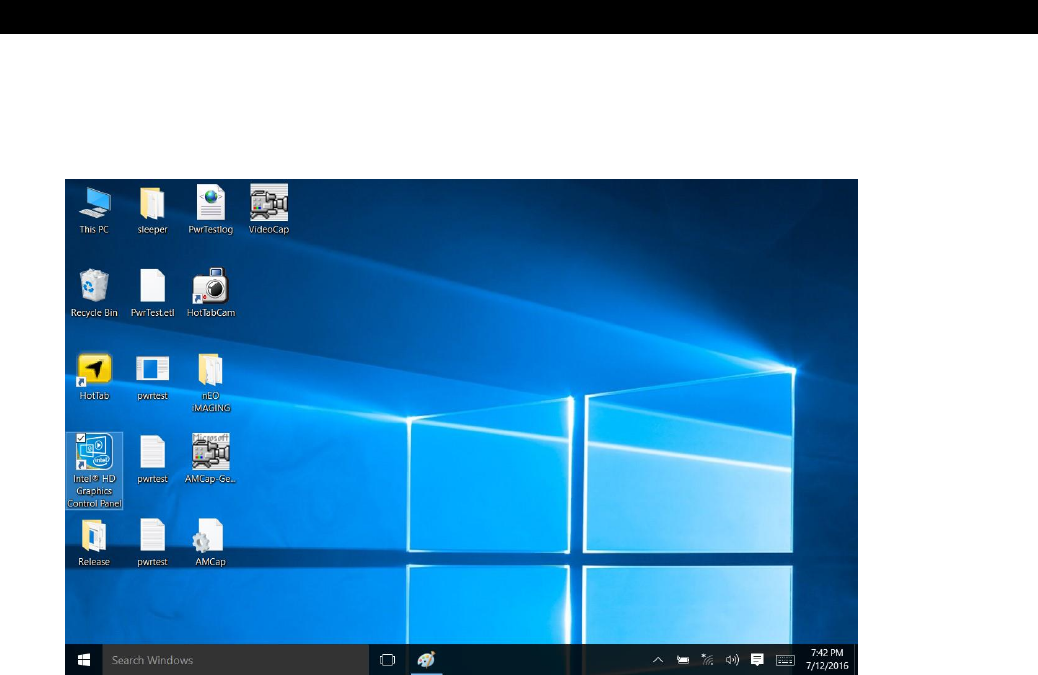1038x675 pixels.
Task: Open the nEO iMAGING folder
Action: click(210, 370)
